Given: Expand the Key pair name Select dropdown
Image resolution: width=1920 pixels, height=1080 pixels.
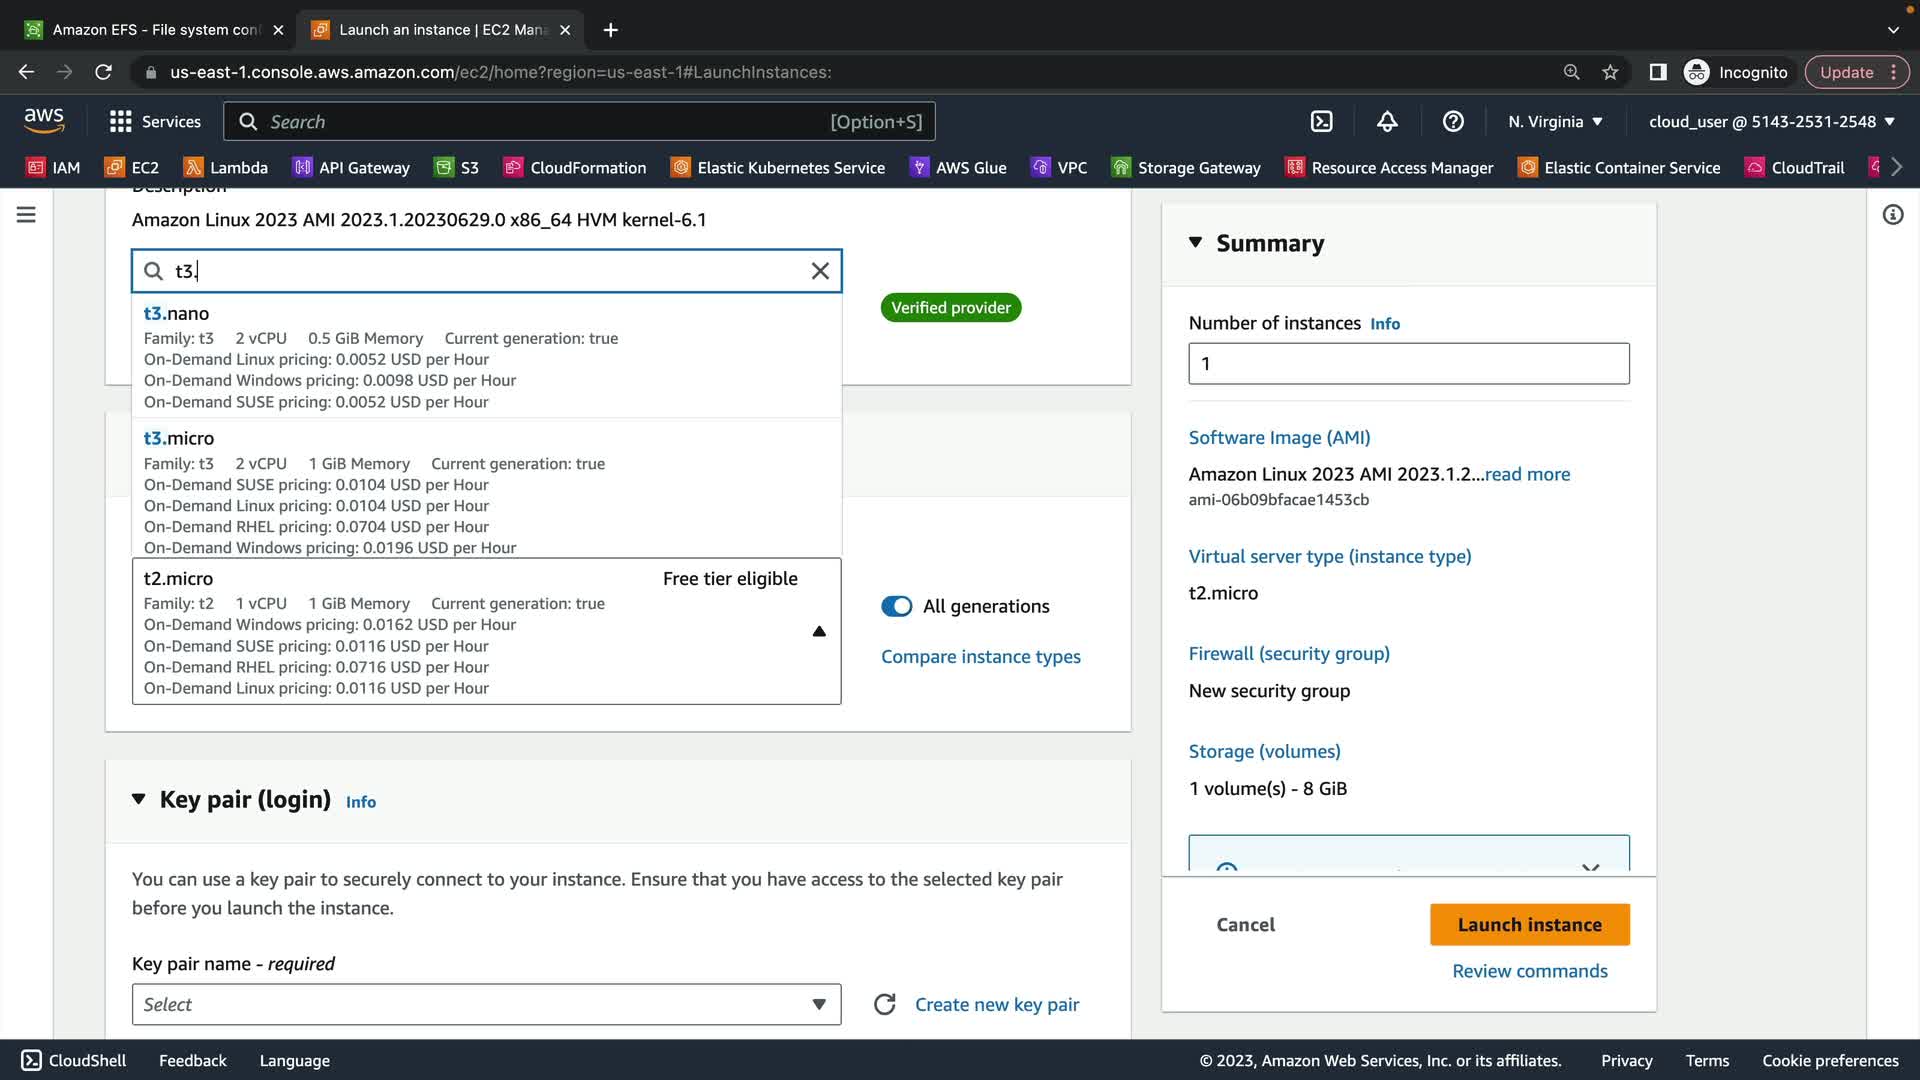Looking at the screenshot, I should click(x=486, y=1004).
